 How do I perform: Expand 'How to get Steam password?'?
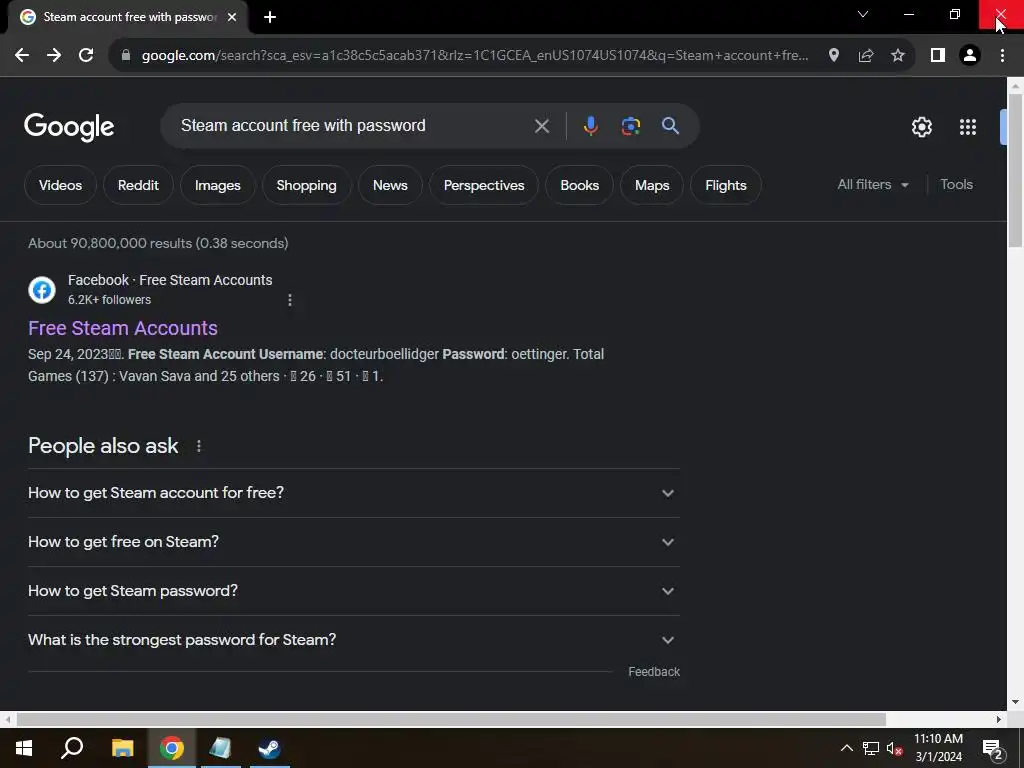tap(354, 591)
